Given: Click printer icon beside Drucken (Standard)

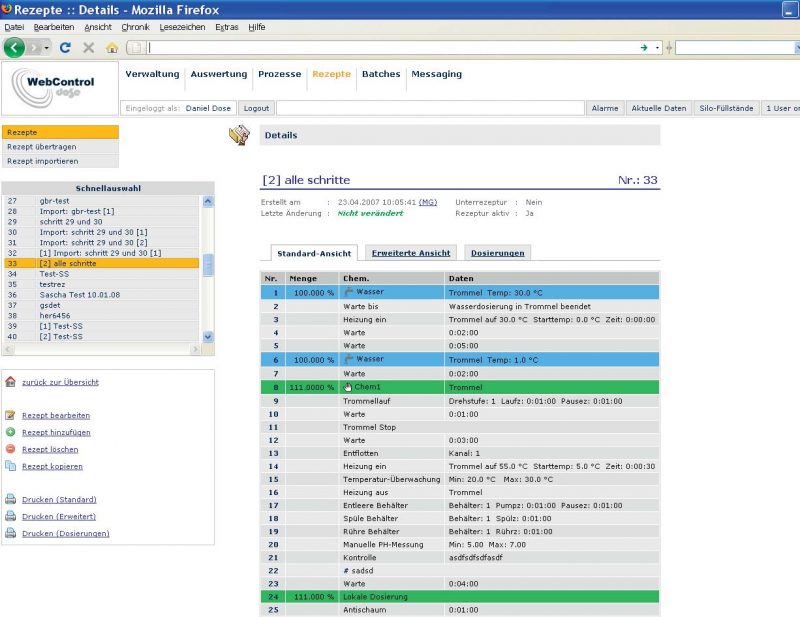Looking at the screenshot, I should click(x=11, y=499).
